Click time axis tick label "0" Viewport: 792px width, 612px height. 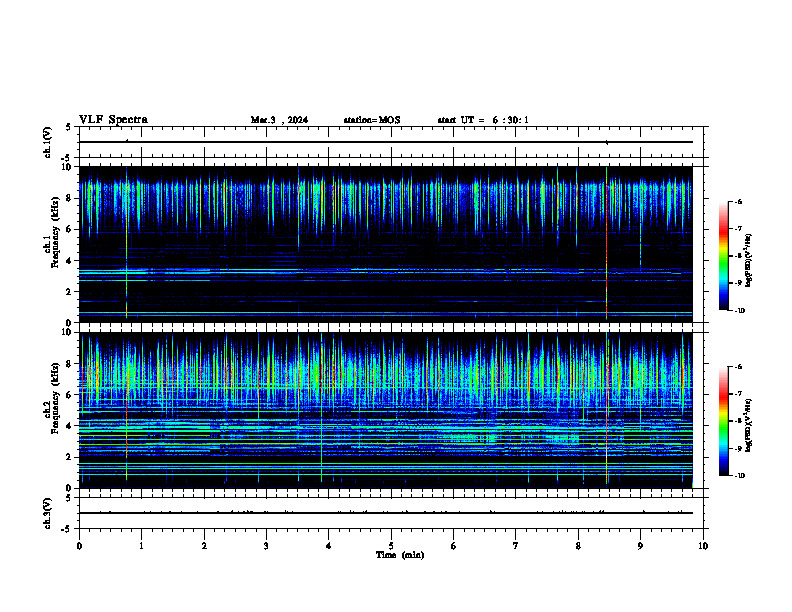point(79,546)
